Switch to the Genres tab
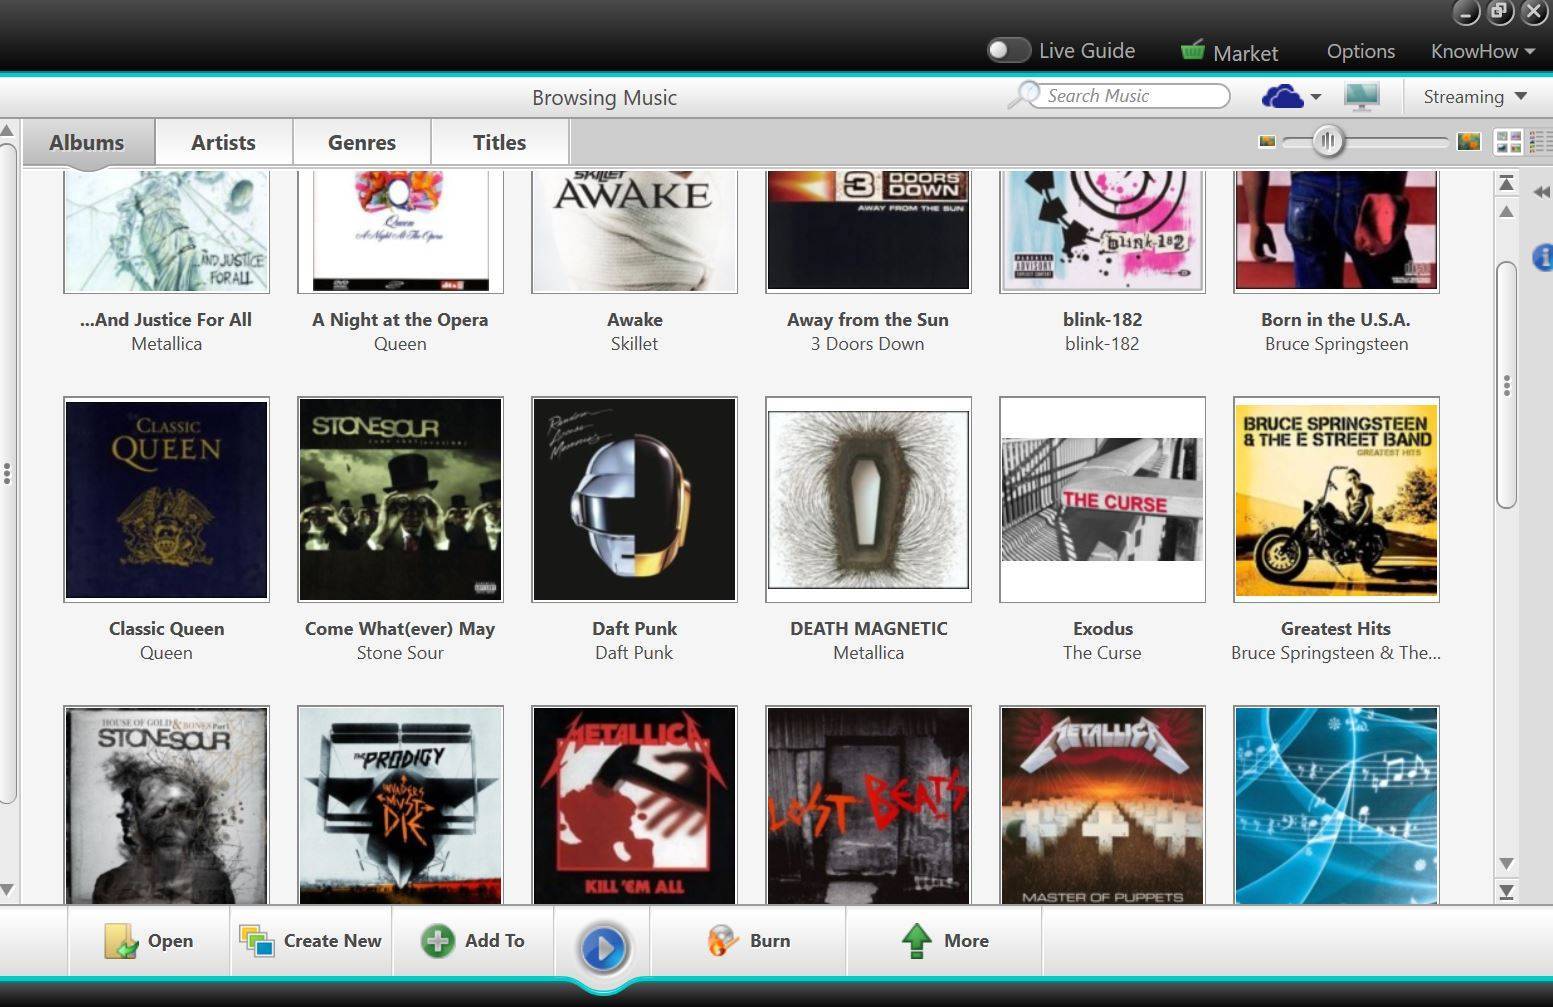 (362, 142)
